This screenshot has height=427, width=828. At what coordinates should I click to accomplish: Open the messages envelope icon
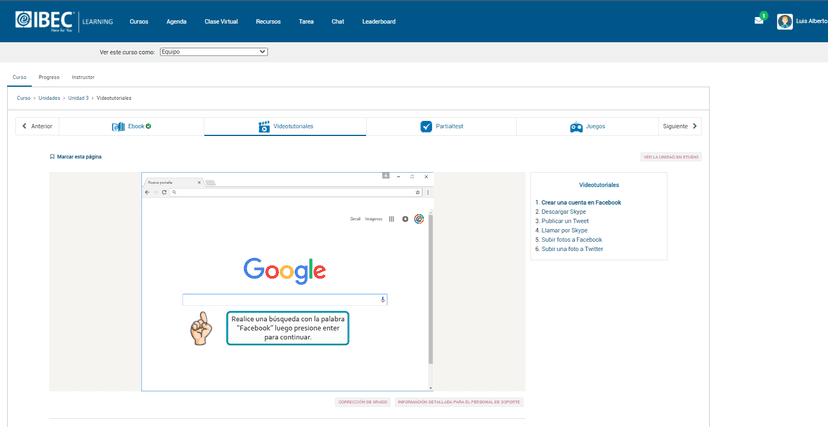[x=759, y=21]
